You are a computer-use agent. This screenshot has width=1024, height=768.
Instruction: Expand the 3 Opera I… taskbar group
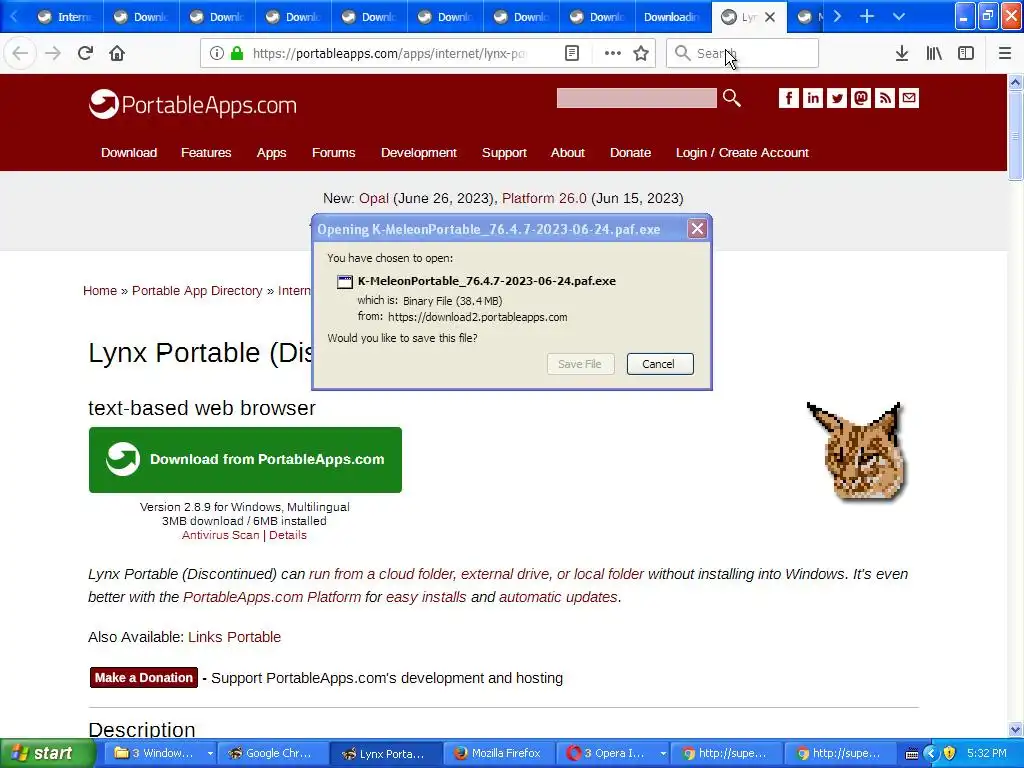click(663, 753)
